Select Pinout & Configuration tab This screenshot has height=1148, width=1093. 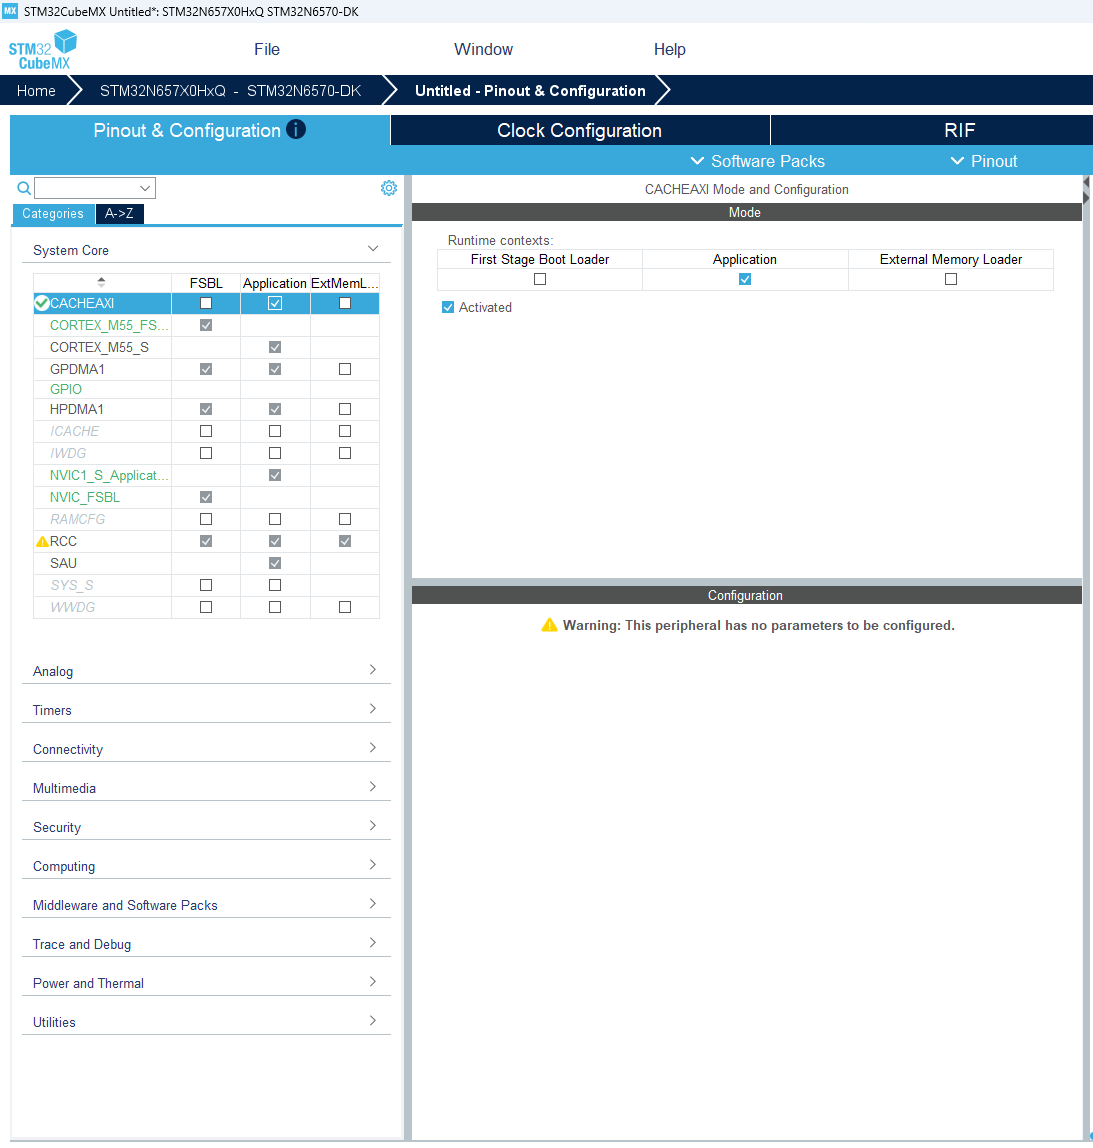[199, 130]
